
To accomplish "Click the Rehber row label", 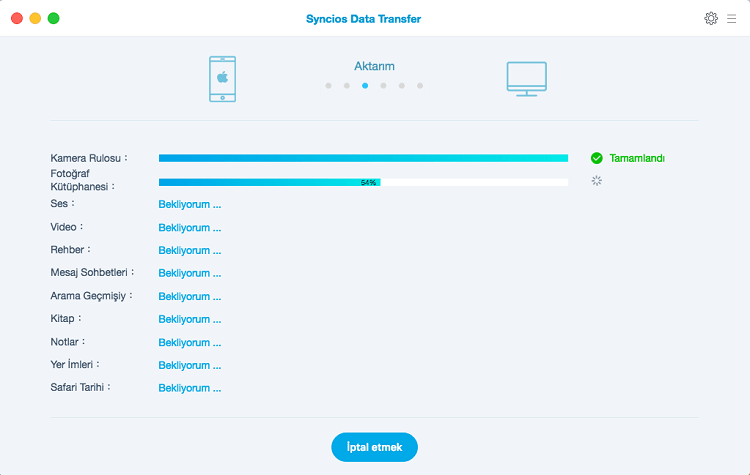I will click(70, 250).
